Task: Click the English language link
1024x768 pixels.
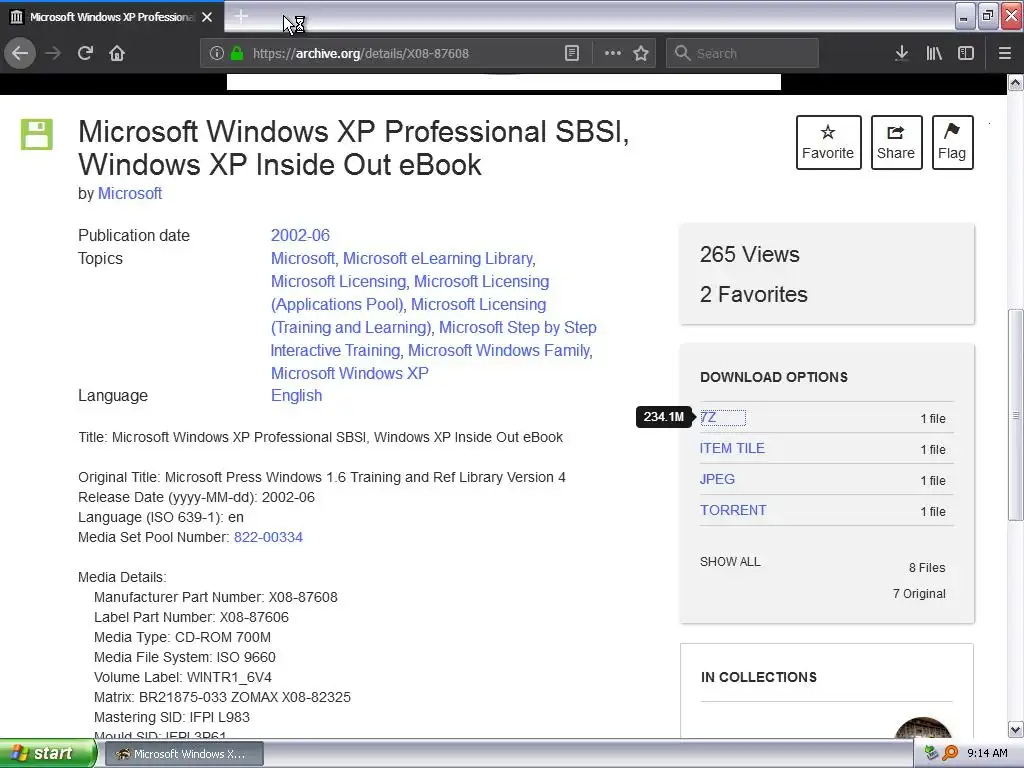Action: (x=296, y=396)
